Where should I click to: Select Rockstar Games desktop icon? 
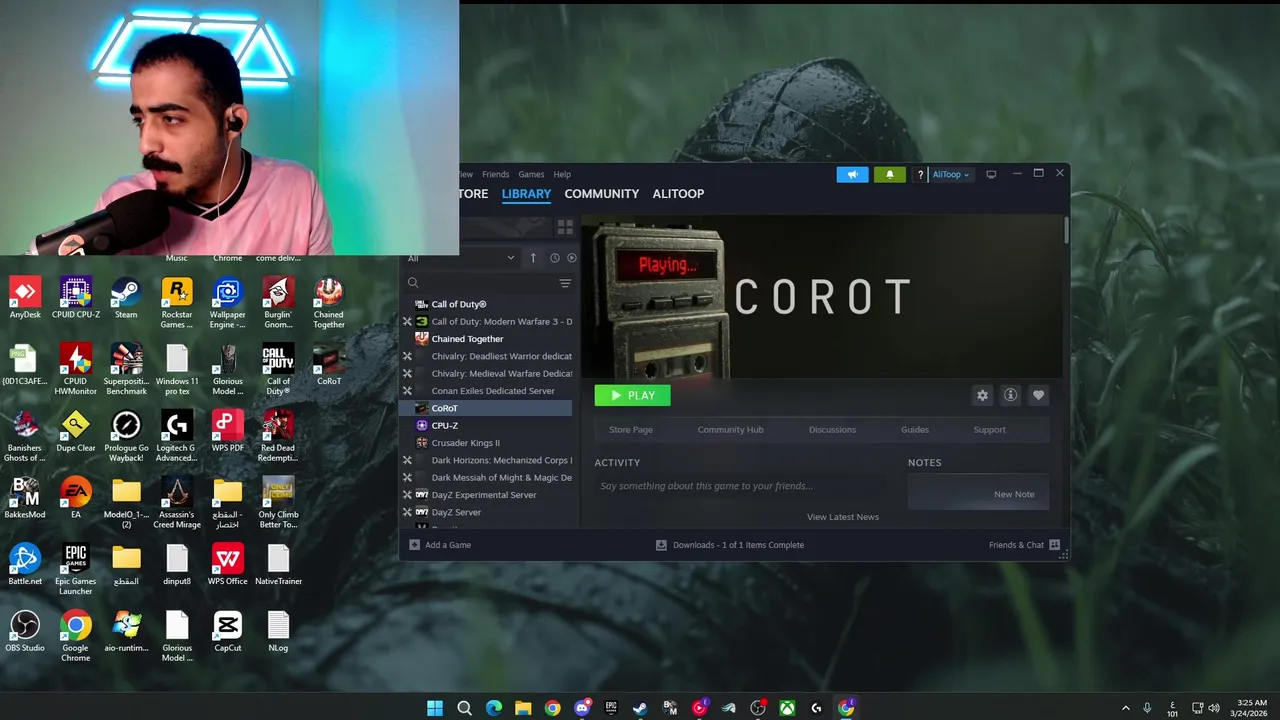[x=177, y=303]
